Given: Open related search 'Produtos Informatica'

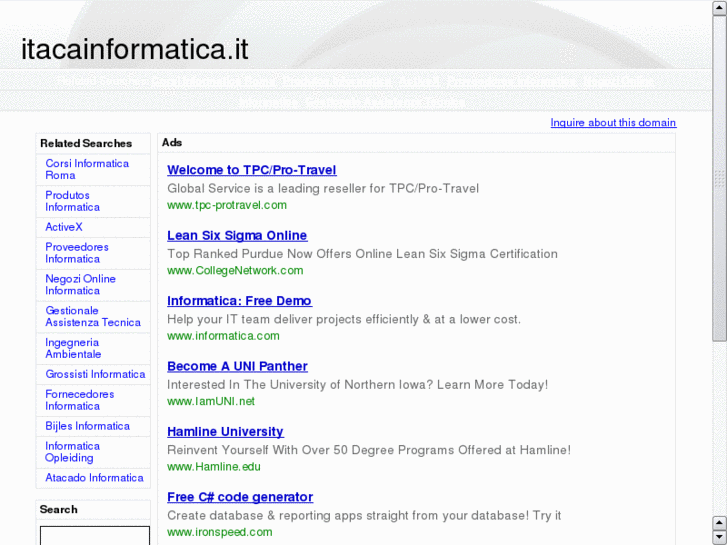Looking at the screenshot, I should point(72,201).
